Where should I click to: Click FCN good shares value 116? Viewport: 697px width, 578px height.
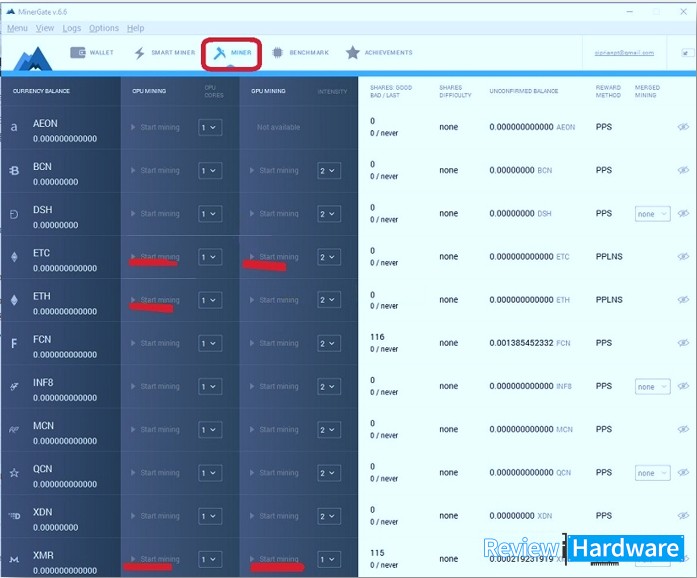377,337
